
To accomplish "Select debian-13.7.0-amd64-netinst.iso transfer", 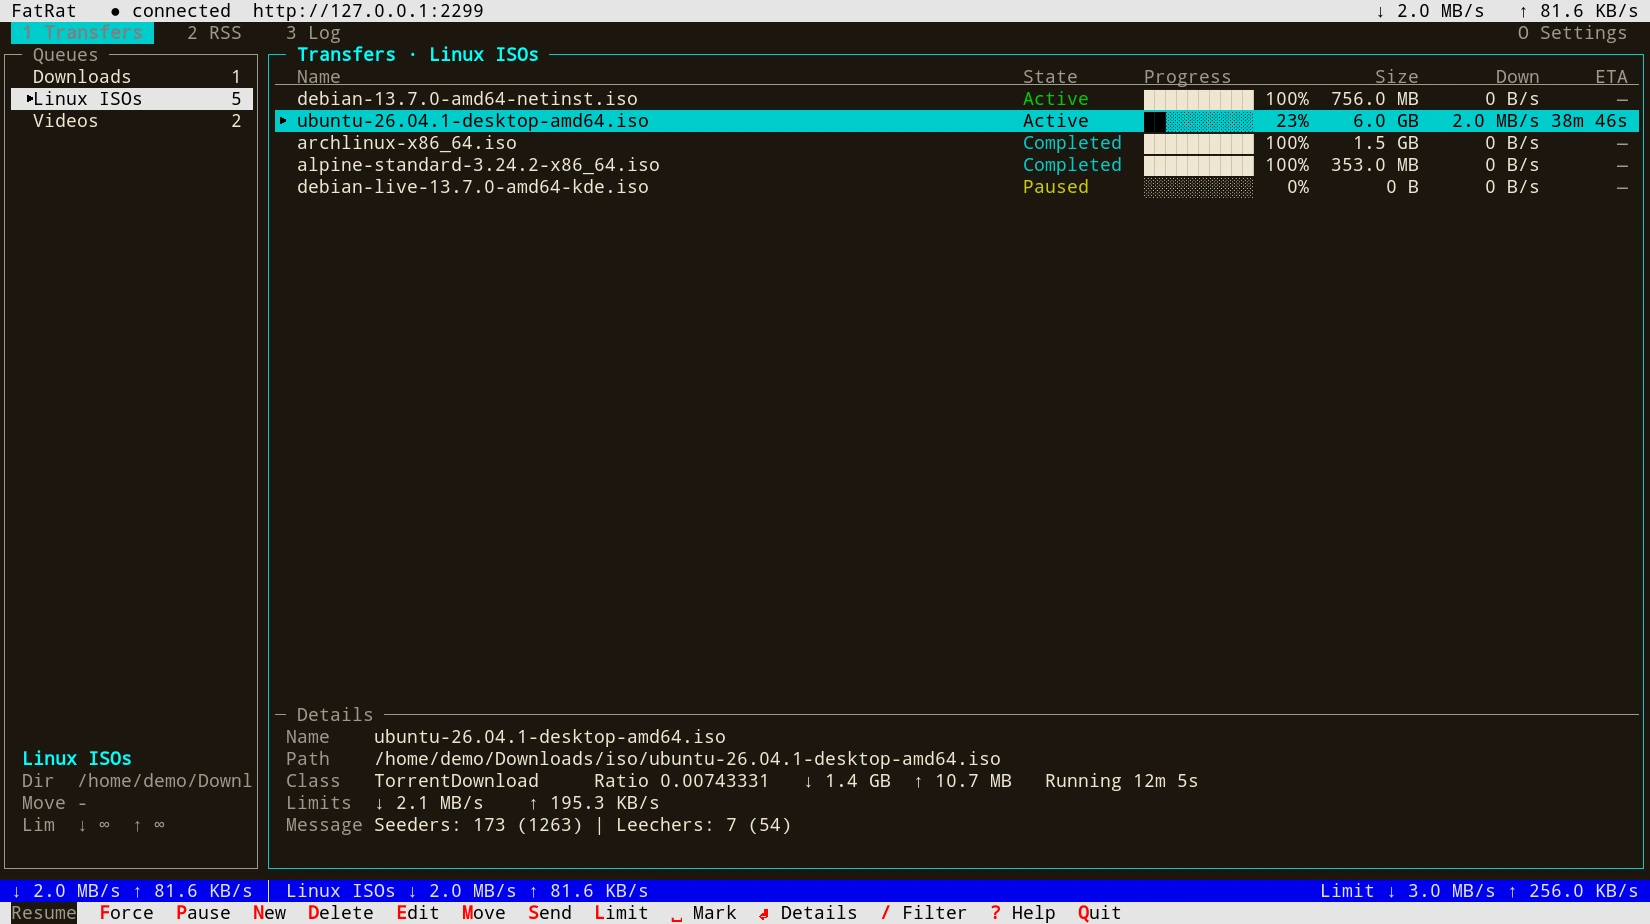I will pyautogui.click(x=956, y=99).
